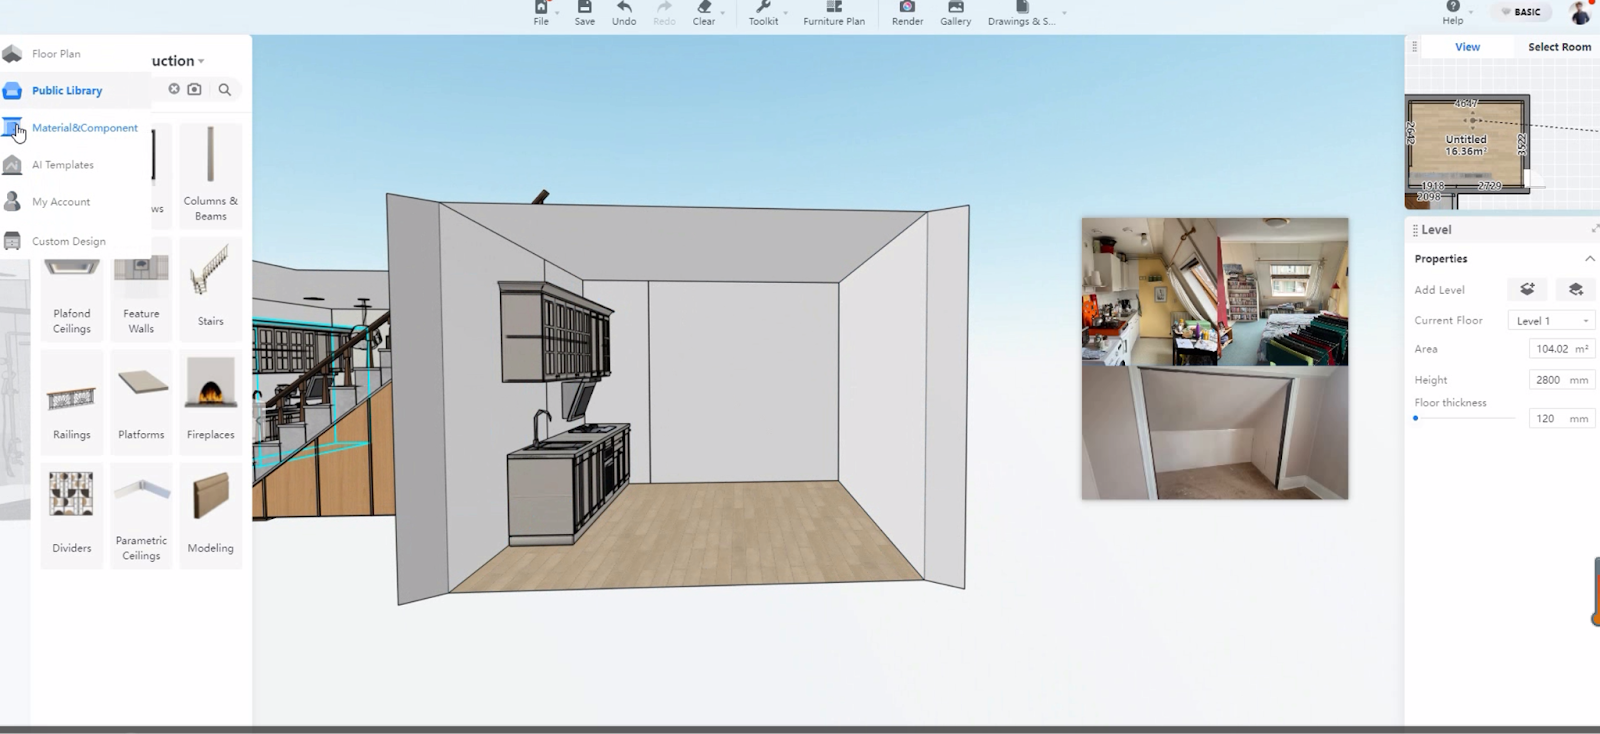This screenshot has height=734, width=1600.
Task: Adjust the Floor thickness slider handle
Action: coord(1416,418)
